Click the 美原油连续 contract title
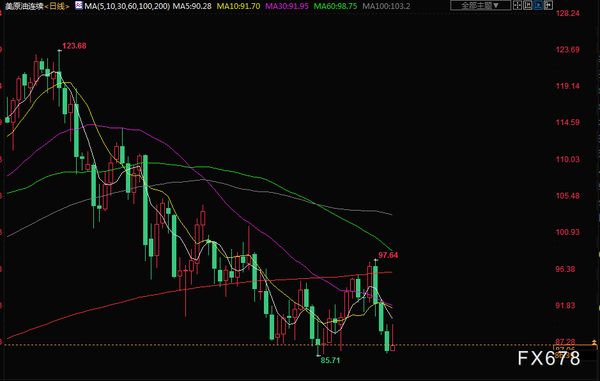600x381 pixels. pos(24,6)
